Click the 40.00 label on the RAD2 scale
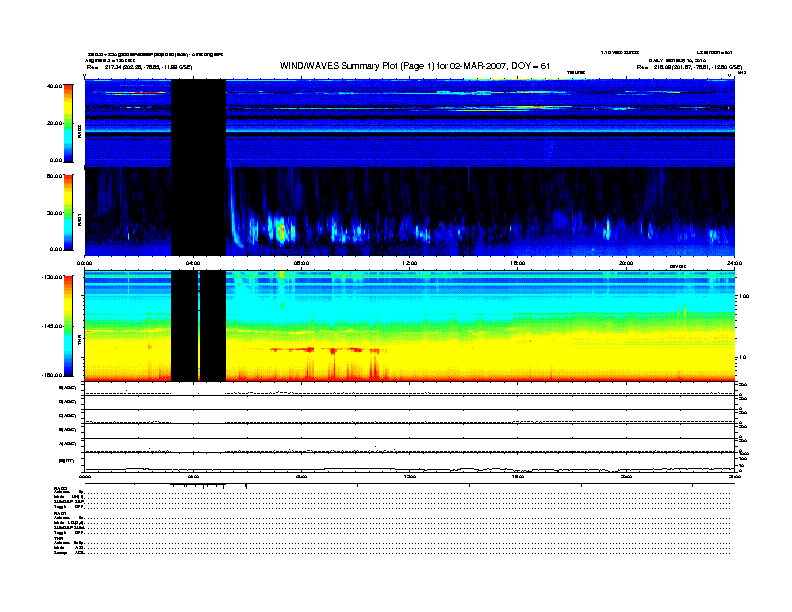This screenshot has height=612, width=792. (54, 86)
